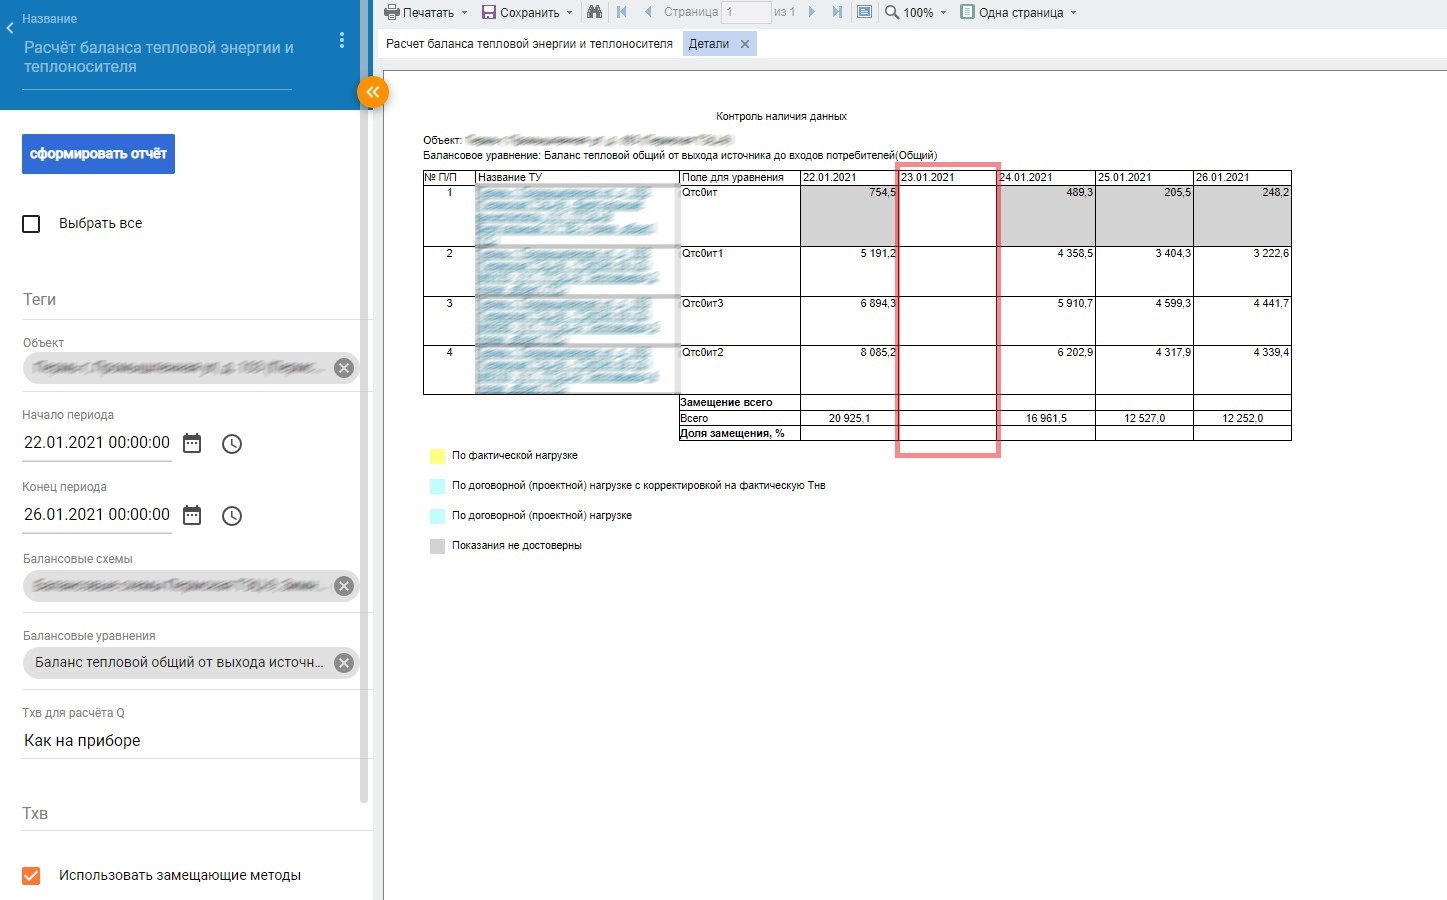The width and height of the screenshot is (1447, 900).
Task: Click the page layout icon before Одна страница
Action: click(967, 12)
